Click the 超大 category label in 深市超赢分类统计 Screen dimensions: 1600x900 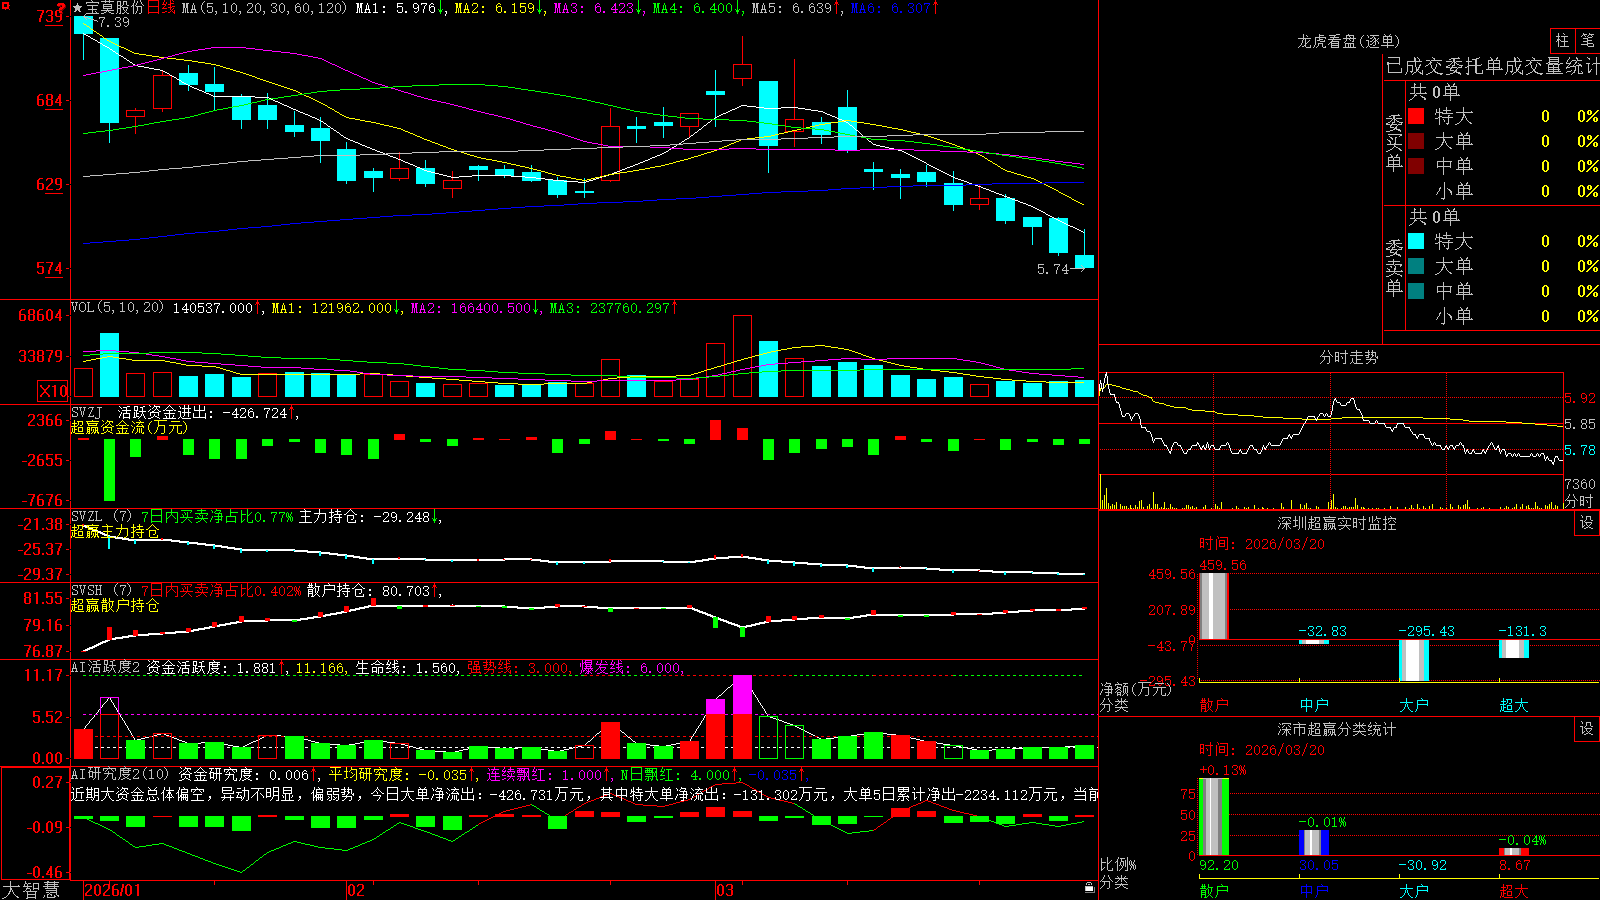point(1514,891)
